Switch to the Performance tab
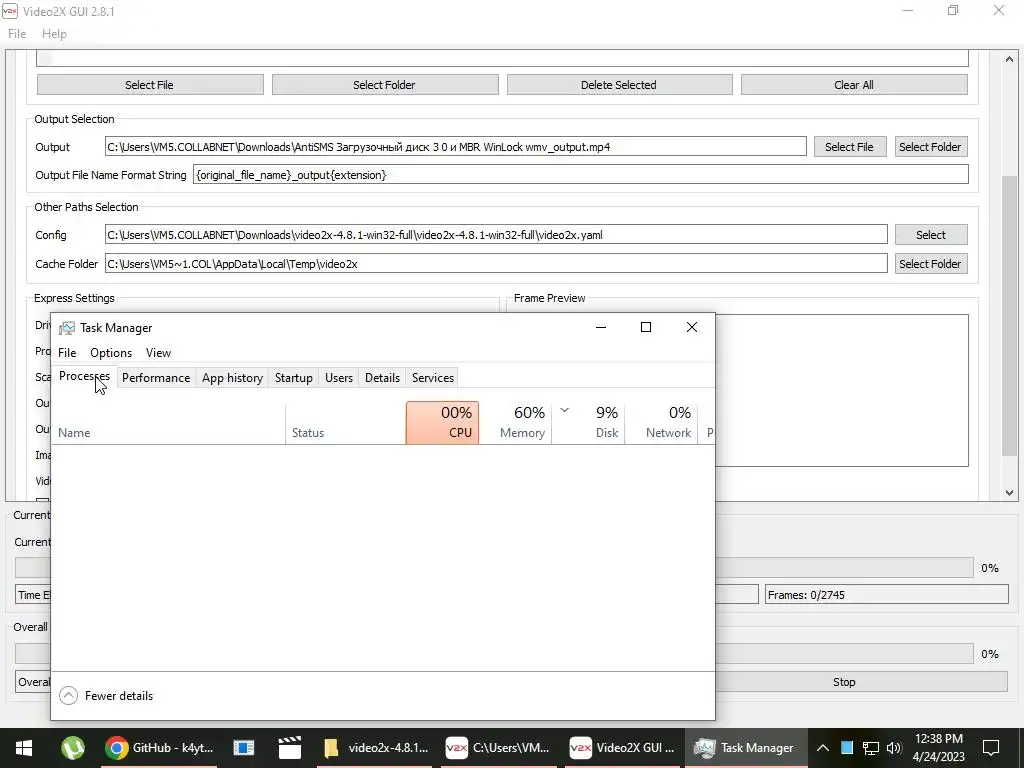1024x768 pixels. coord(156,377)
